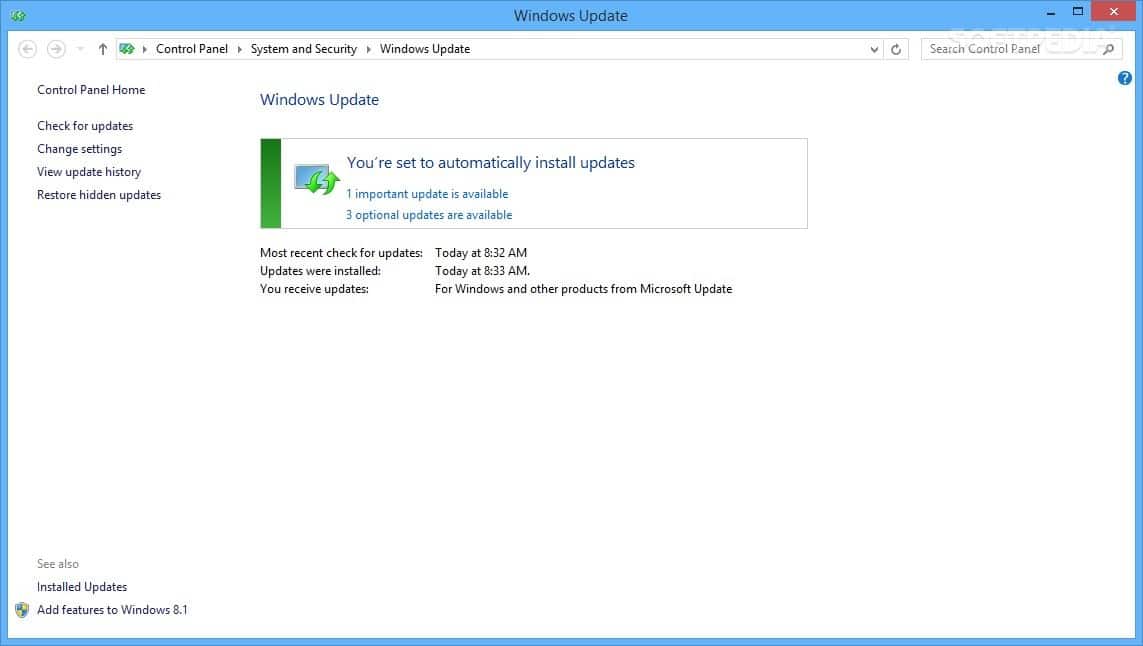Open Help via the question mark icon
This screenshot has width=1143, height=646.
(x=1125, y=78)
